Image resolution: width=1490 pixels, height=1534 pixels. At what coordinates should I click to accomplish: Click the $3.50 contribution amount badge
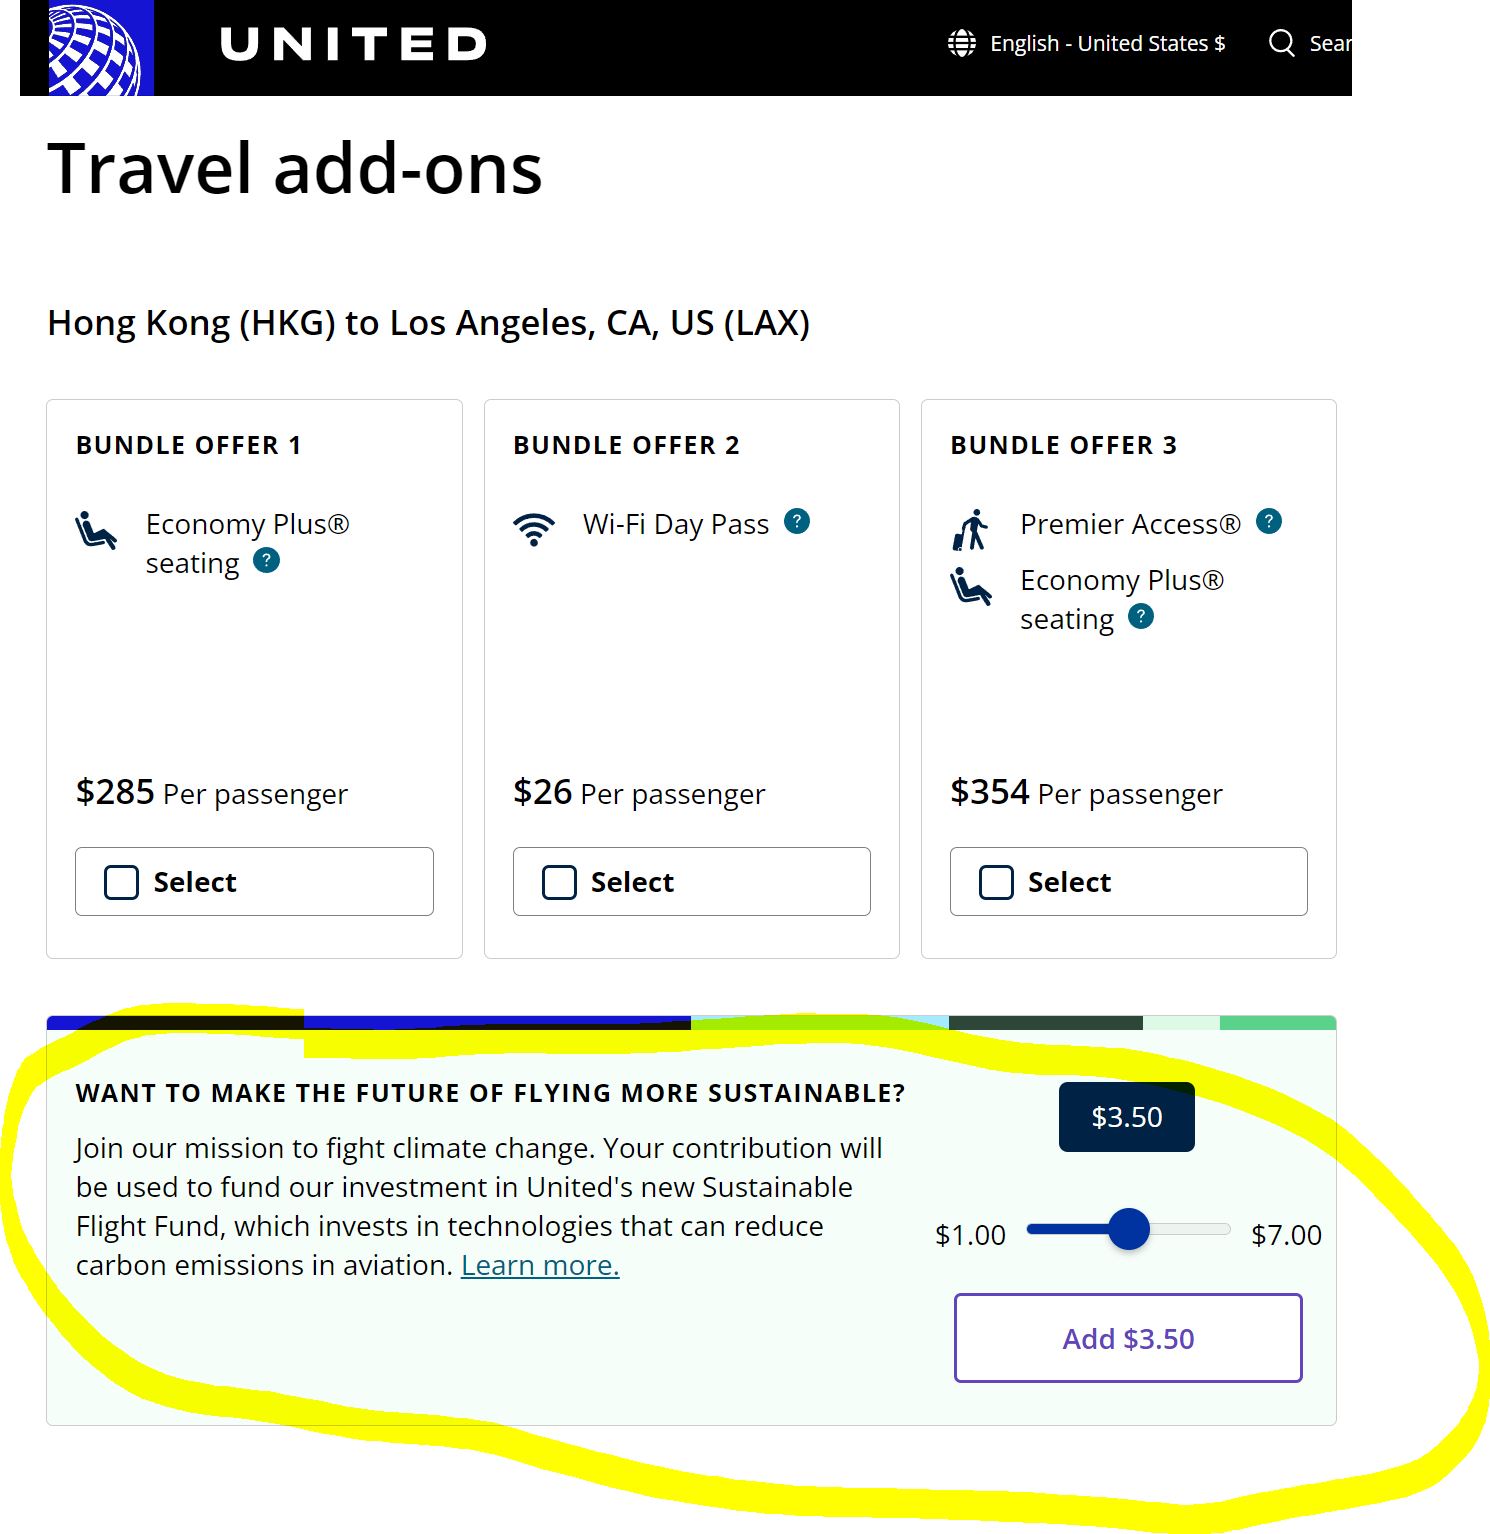tap(1127, 1117)
